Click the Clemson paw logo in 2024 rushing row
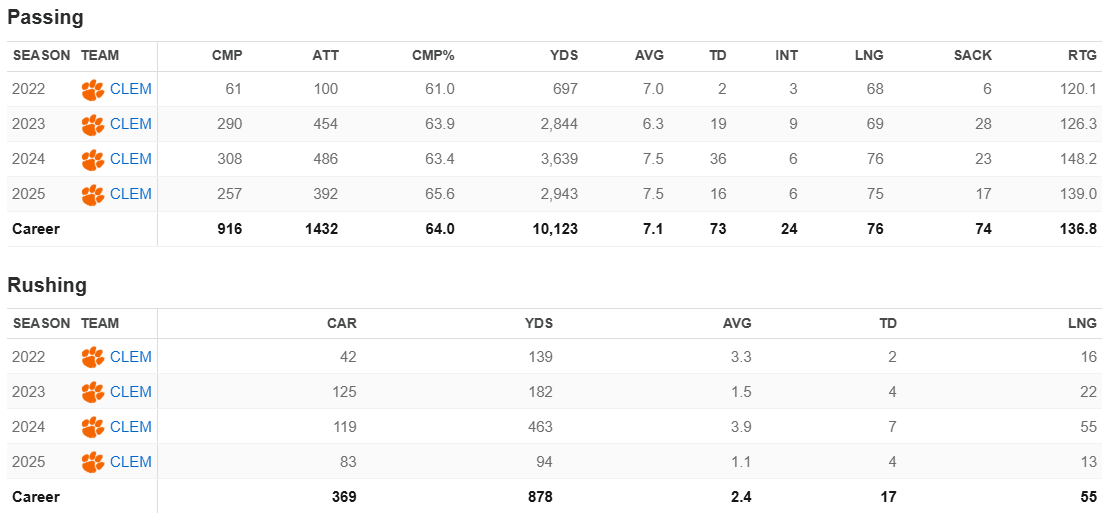The height and width of the screenshot is (513, 1112). point(93,427)
